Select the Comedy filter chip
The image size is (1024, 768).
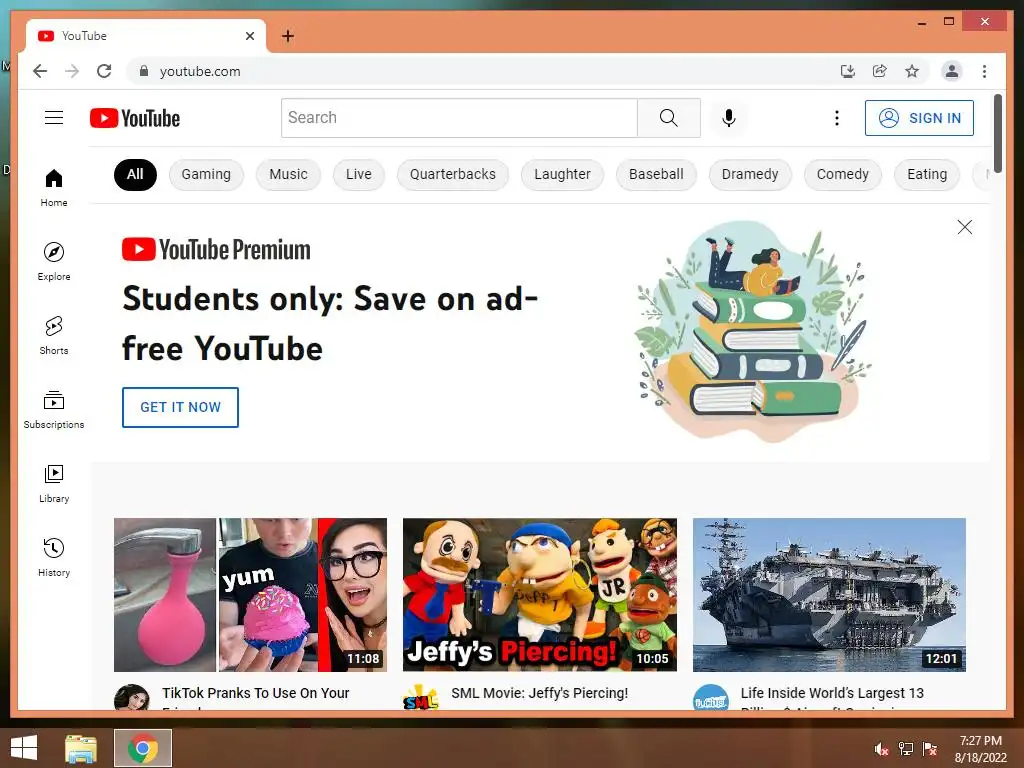(x=842, y=174)
